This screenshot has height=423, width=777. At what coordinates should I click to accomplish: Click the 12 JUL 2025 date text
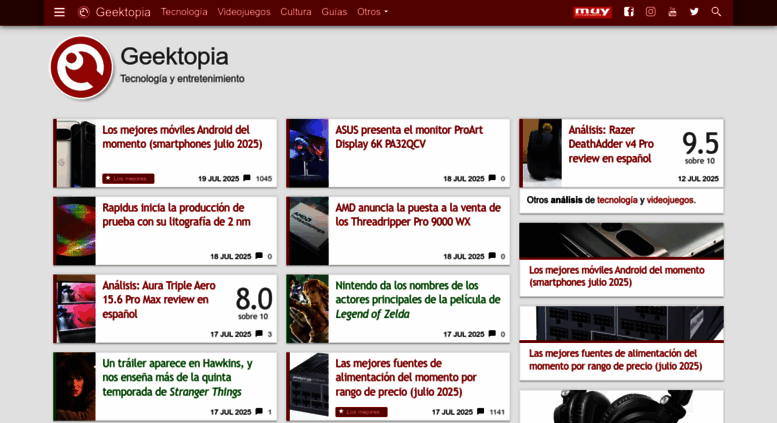coord(698,179)
